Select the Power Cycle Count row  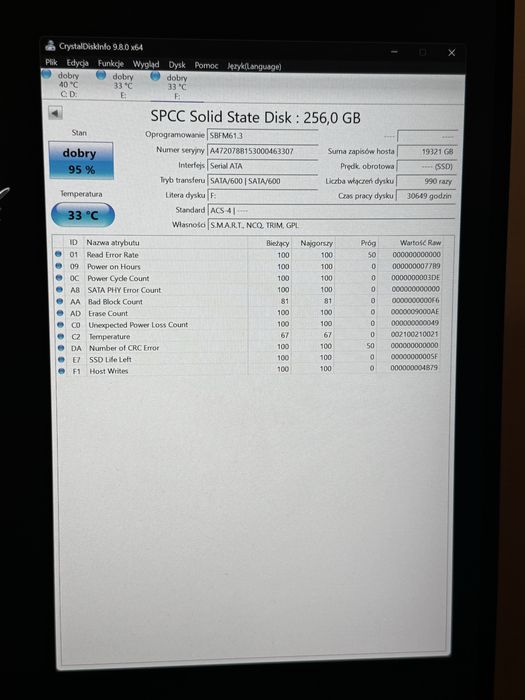pos(248,278)
